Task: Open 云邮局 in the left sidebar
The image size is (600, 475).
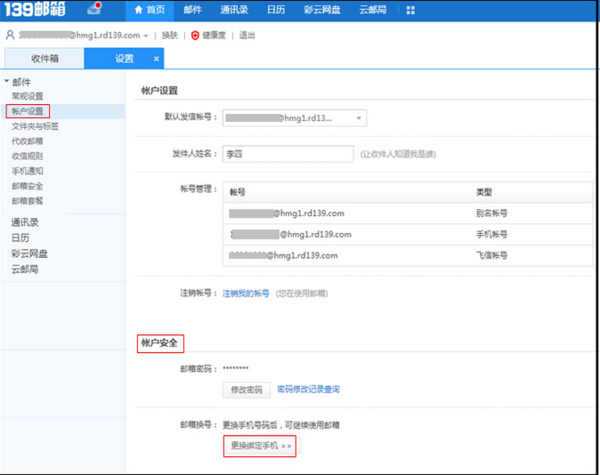Action: pyautogui.click(x=24, y=269)
